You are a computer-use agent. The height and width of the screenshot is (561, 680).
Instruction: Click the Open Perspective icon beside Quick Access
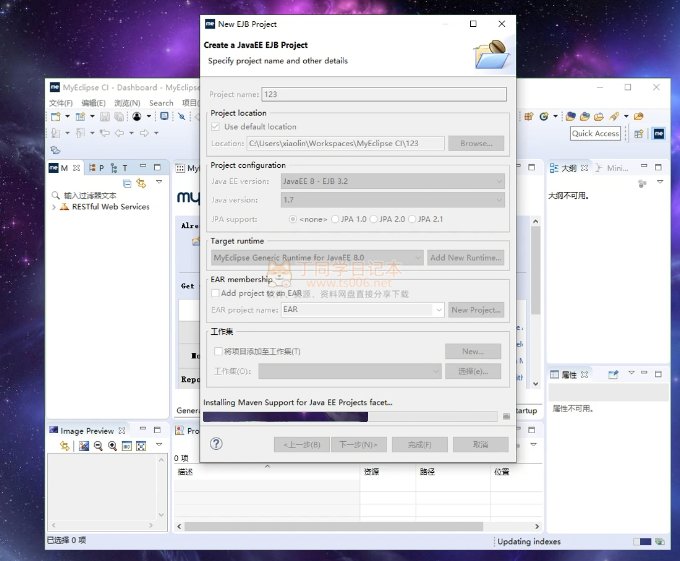639,133
